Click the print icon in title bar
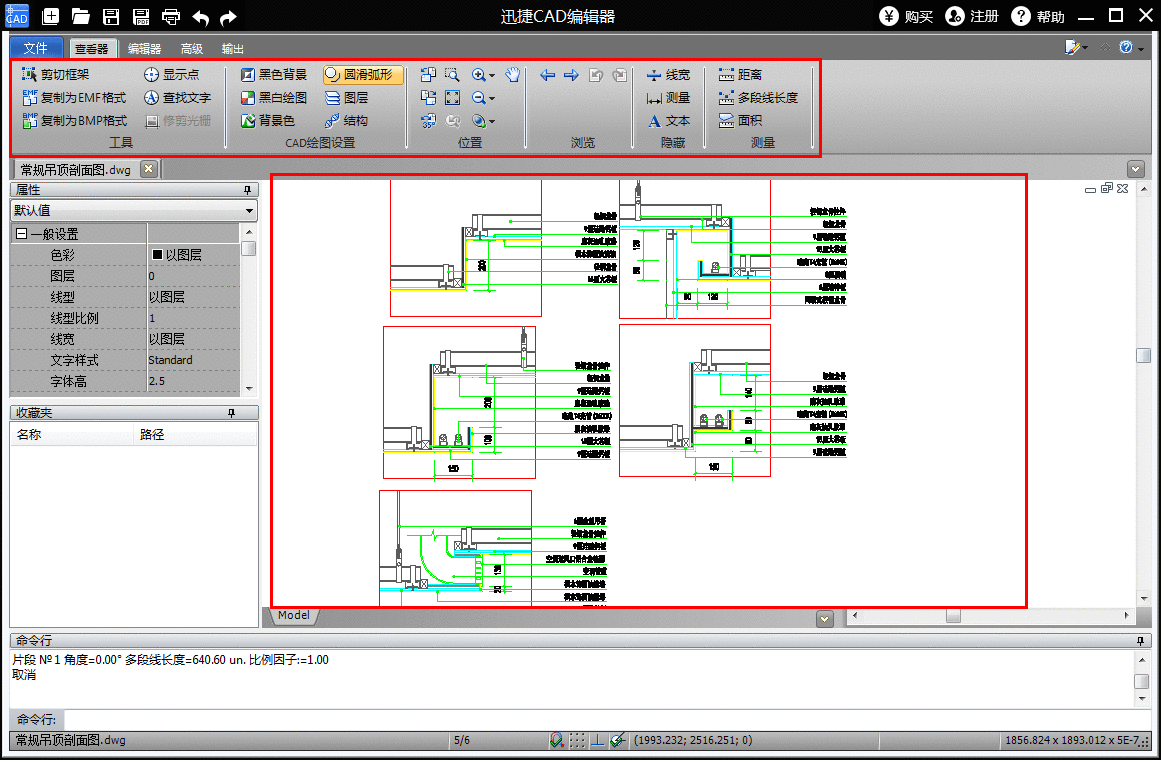Viewport: 1161px width, 760px height. tap(171, 16)
